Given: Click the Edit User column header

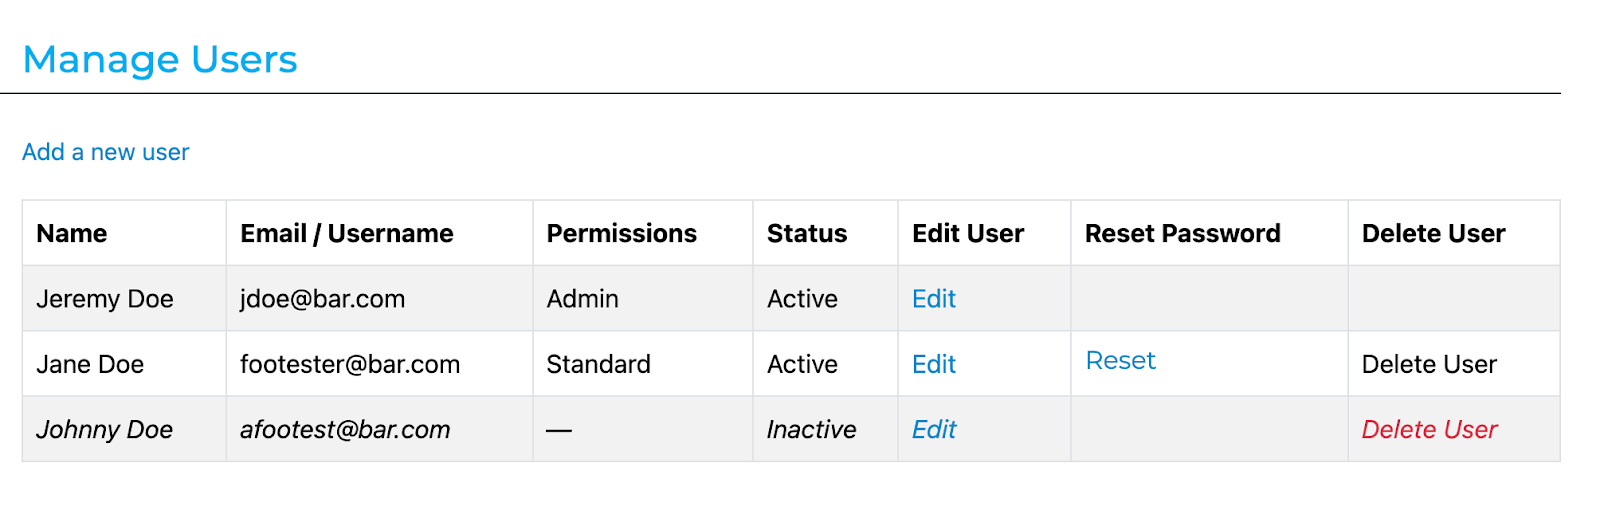Looking at the screenshot, I should coord(967,233).
